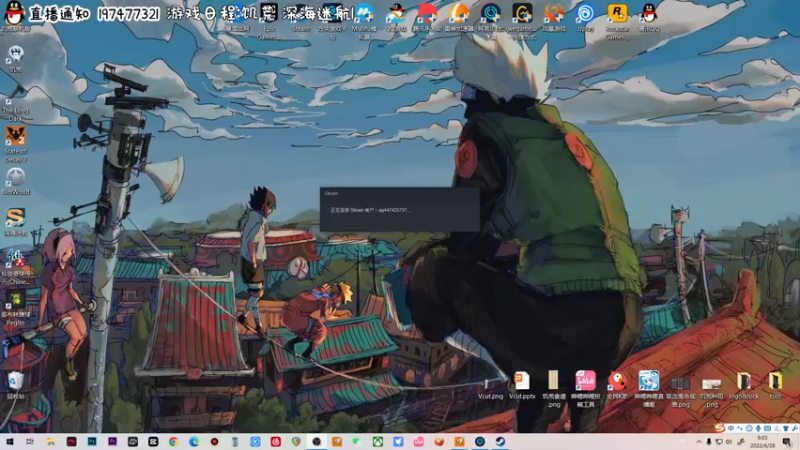Select the Peglin desktop shortcut
Screen dimensions: 800x450
tap(15, 308)
